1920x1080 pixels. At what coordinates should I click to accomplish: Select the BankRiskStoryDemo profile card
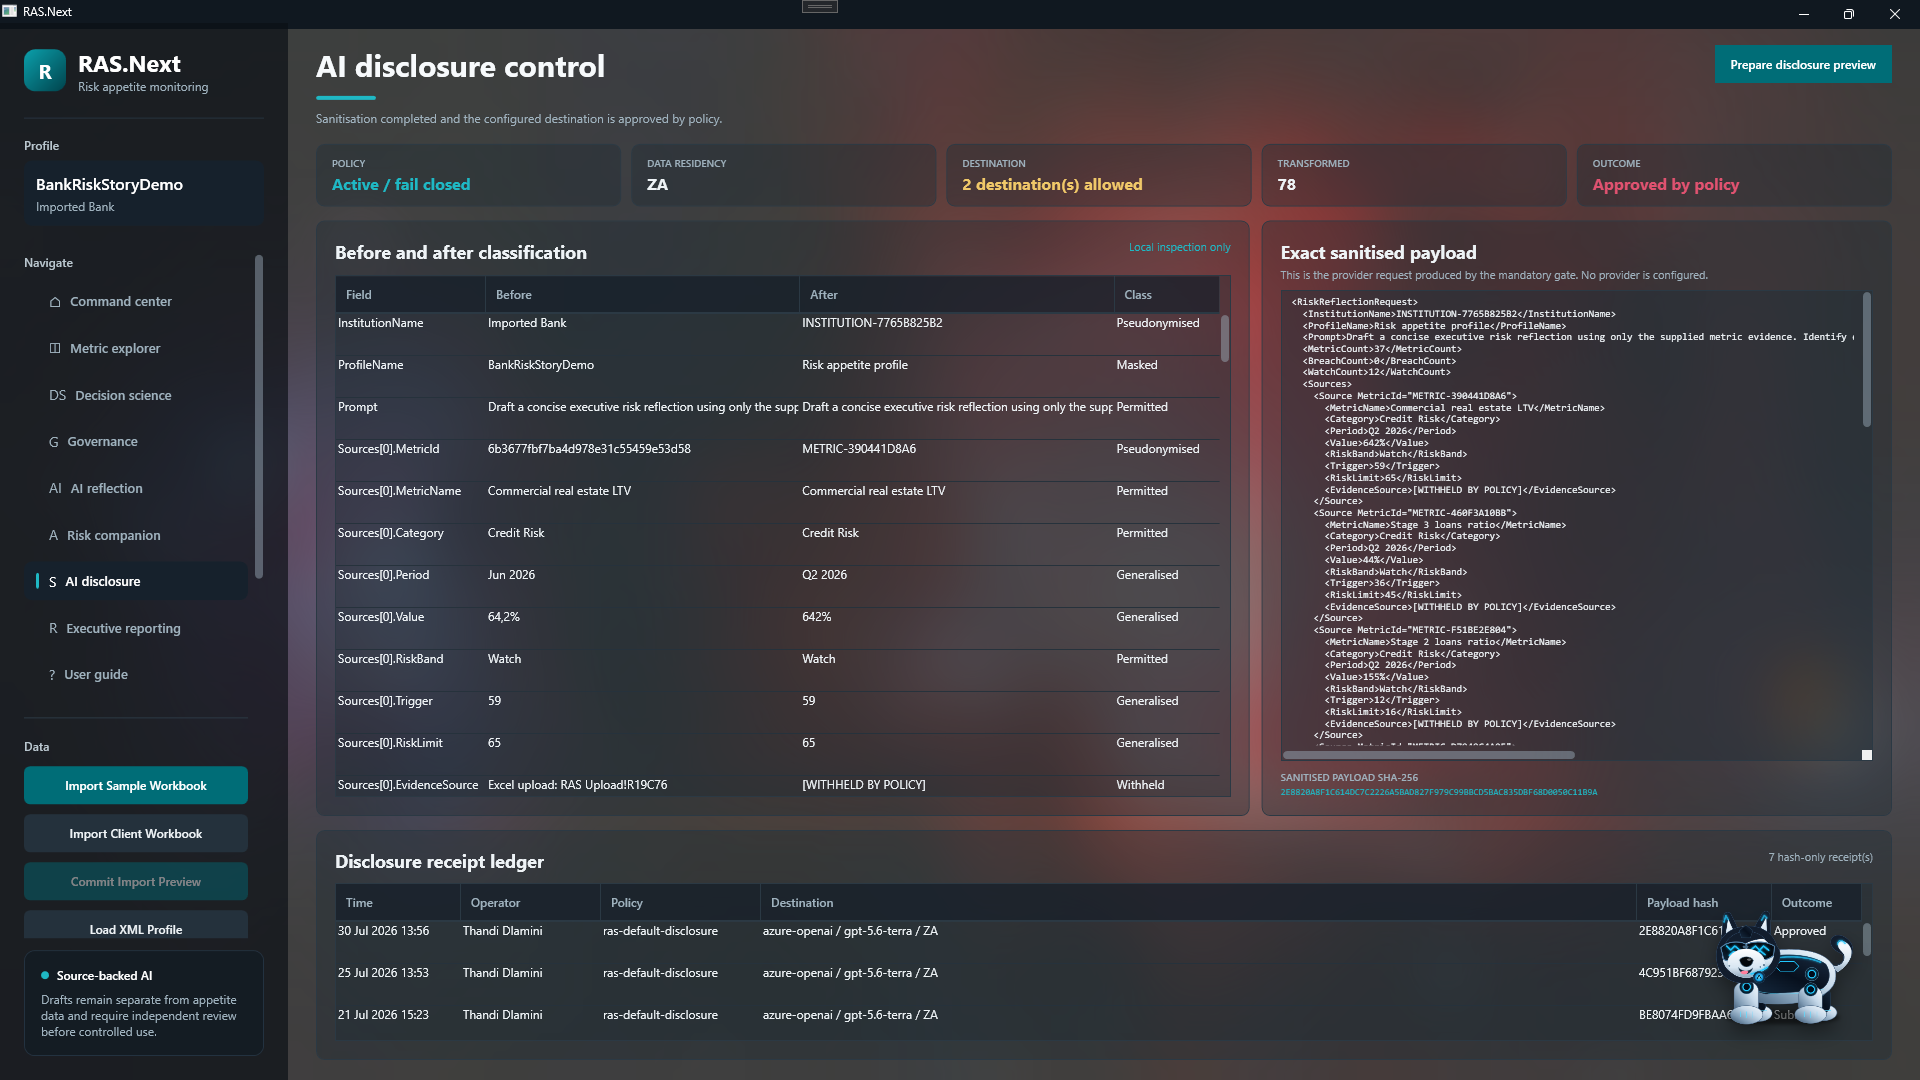(x=144, y=194)
